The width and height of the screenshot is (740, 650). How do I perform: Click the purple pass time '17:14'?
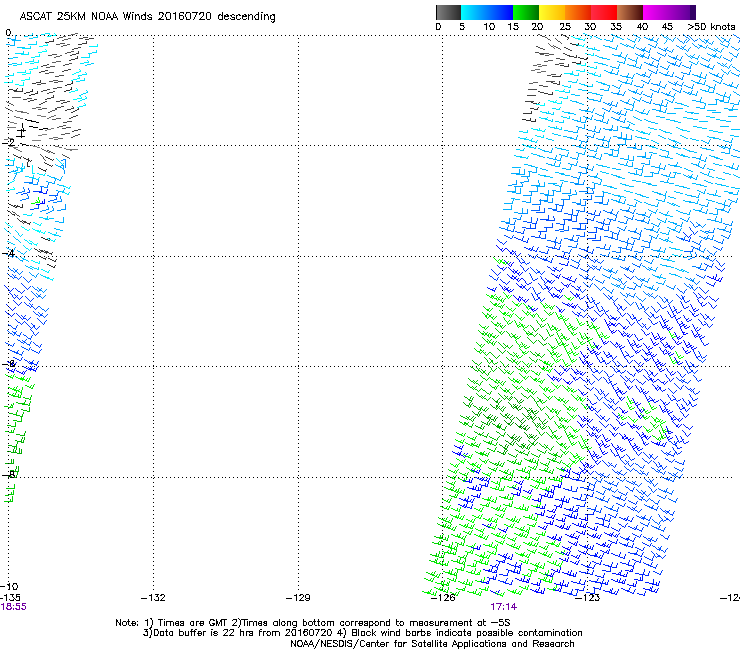[x=504, y=607]
